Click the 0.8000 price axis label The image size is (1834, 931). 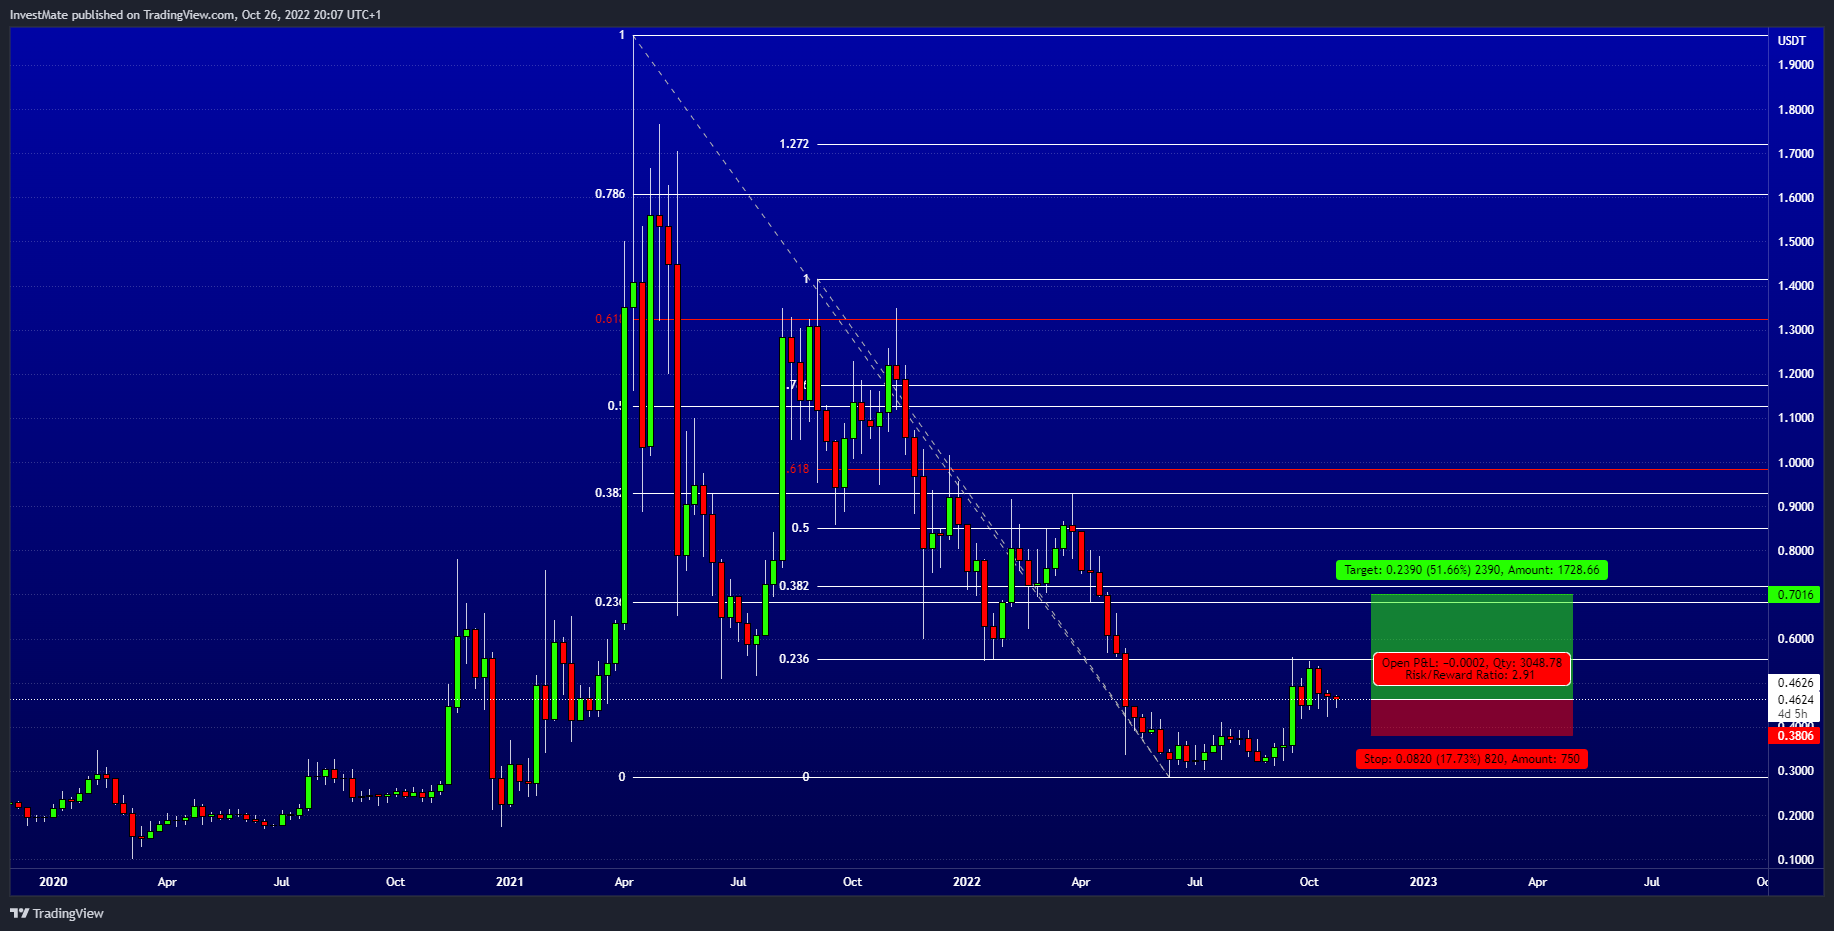(x=1795, y=551)
